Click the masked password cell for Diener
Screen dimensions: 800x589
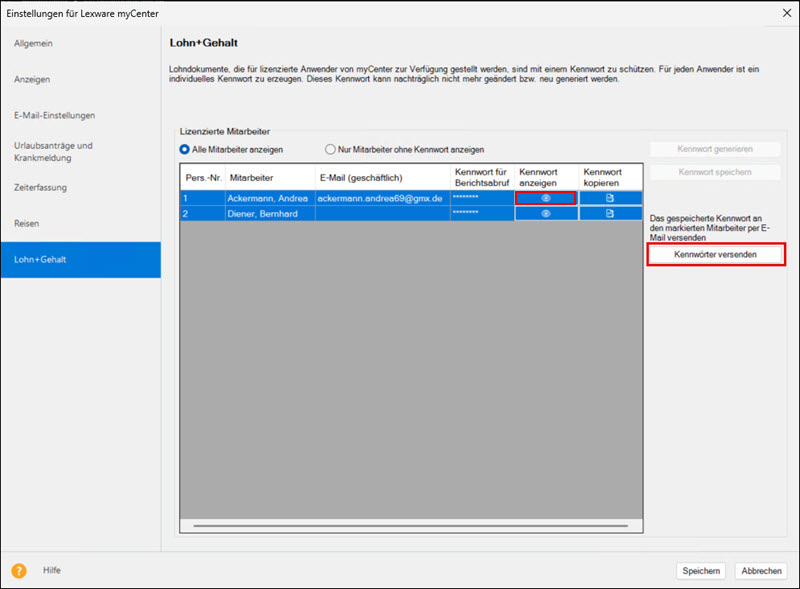482,213
